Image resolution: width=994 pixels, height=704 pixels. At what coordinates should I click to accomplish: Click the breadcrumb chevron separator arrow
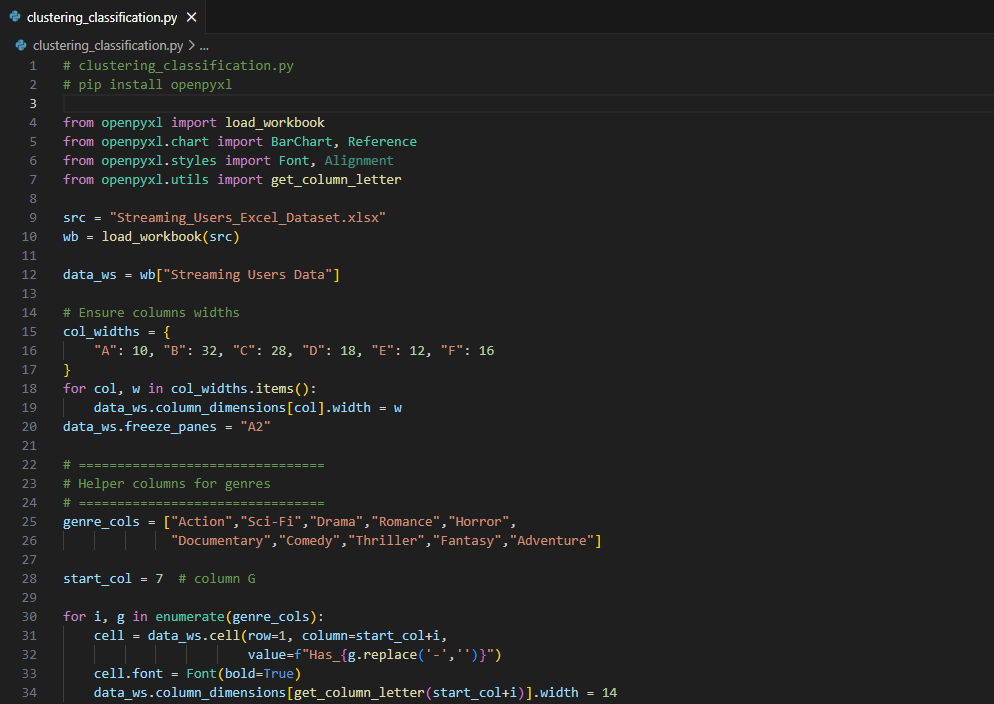tap(191, 46)
